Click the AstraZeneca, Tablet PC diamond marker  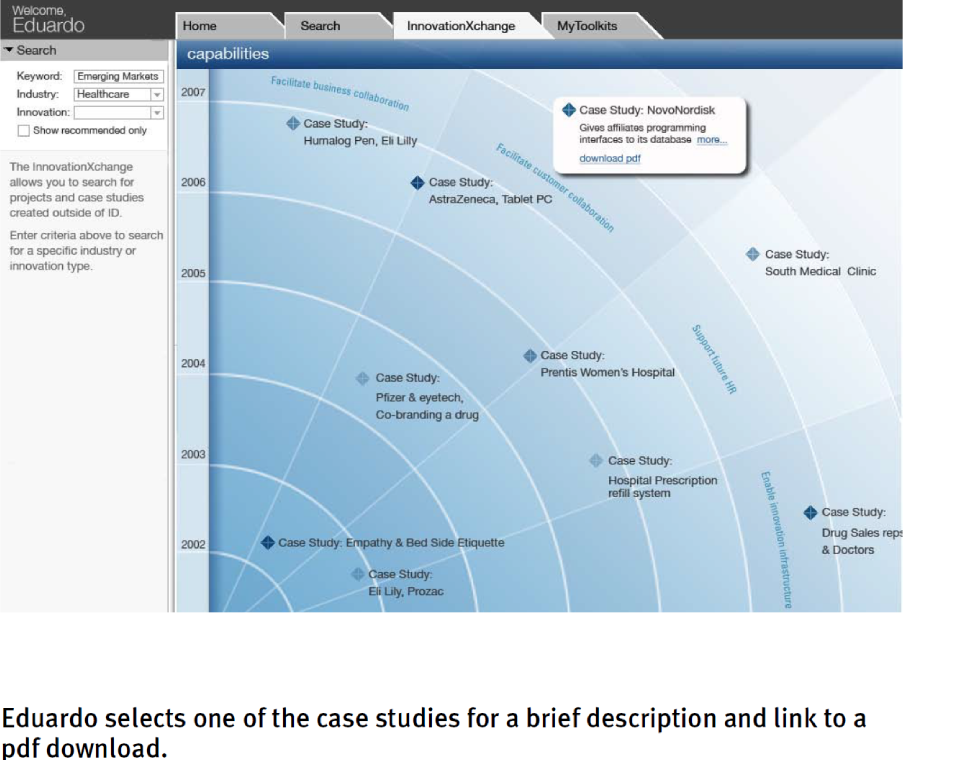pyautogui.click(x=418, y=182)
